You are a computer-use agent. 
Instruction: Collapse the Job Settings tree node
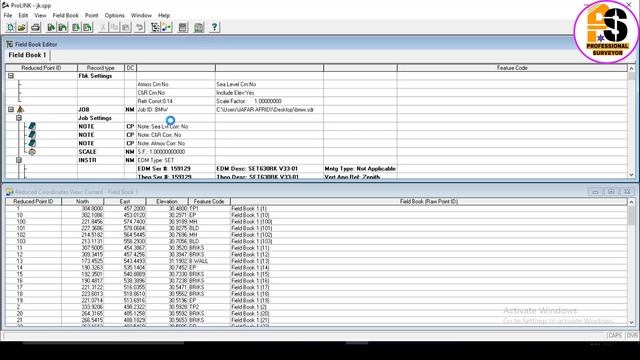point(19,118)
